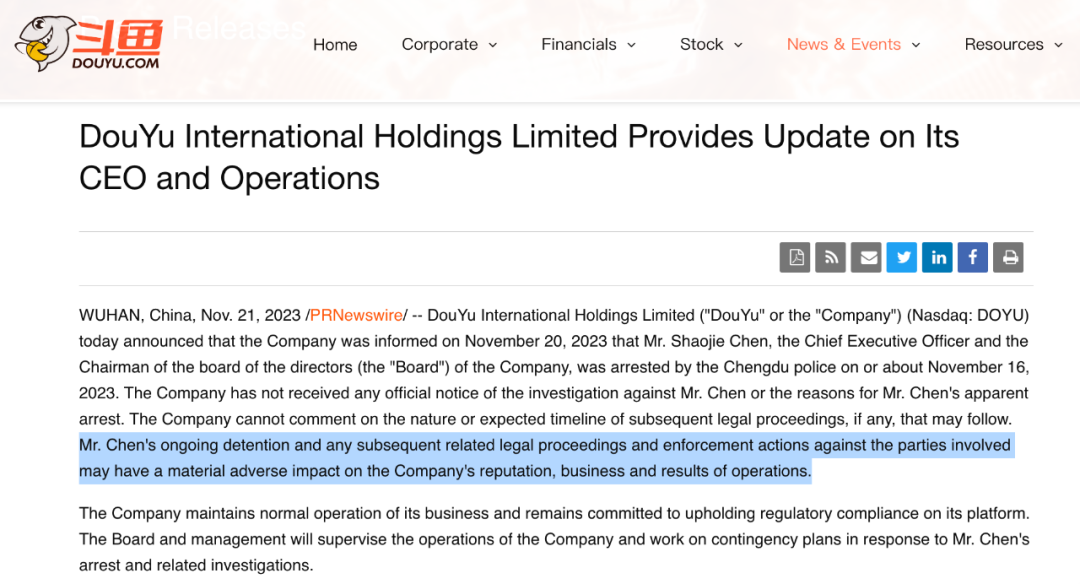Open the Resources dropdown arrow
Image resolution: width=1080 pixels, height=584 pixels.
point(1060,45)
